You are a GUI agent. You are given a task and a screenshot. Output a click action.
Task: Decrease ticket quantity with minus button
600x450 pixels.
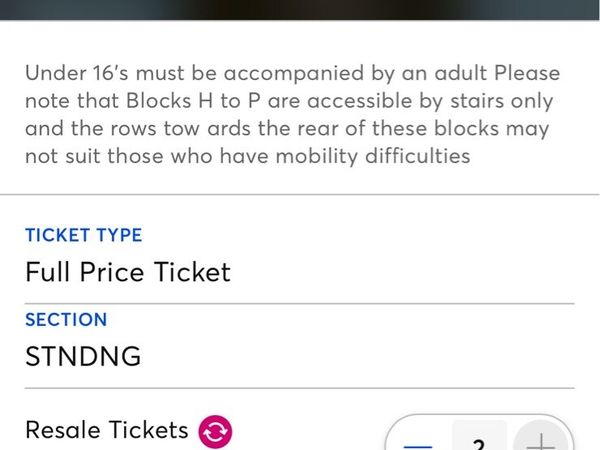(420, 440)
